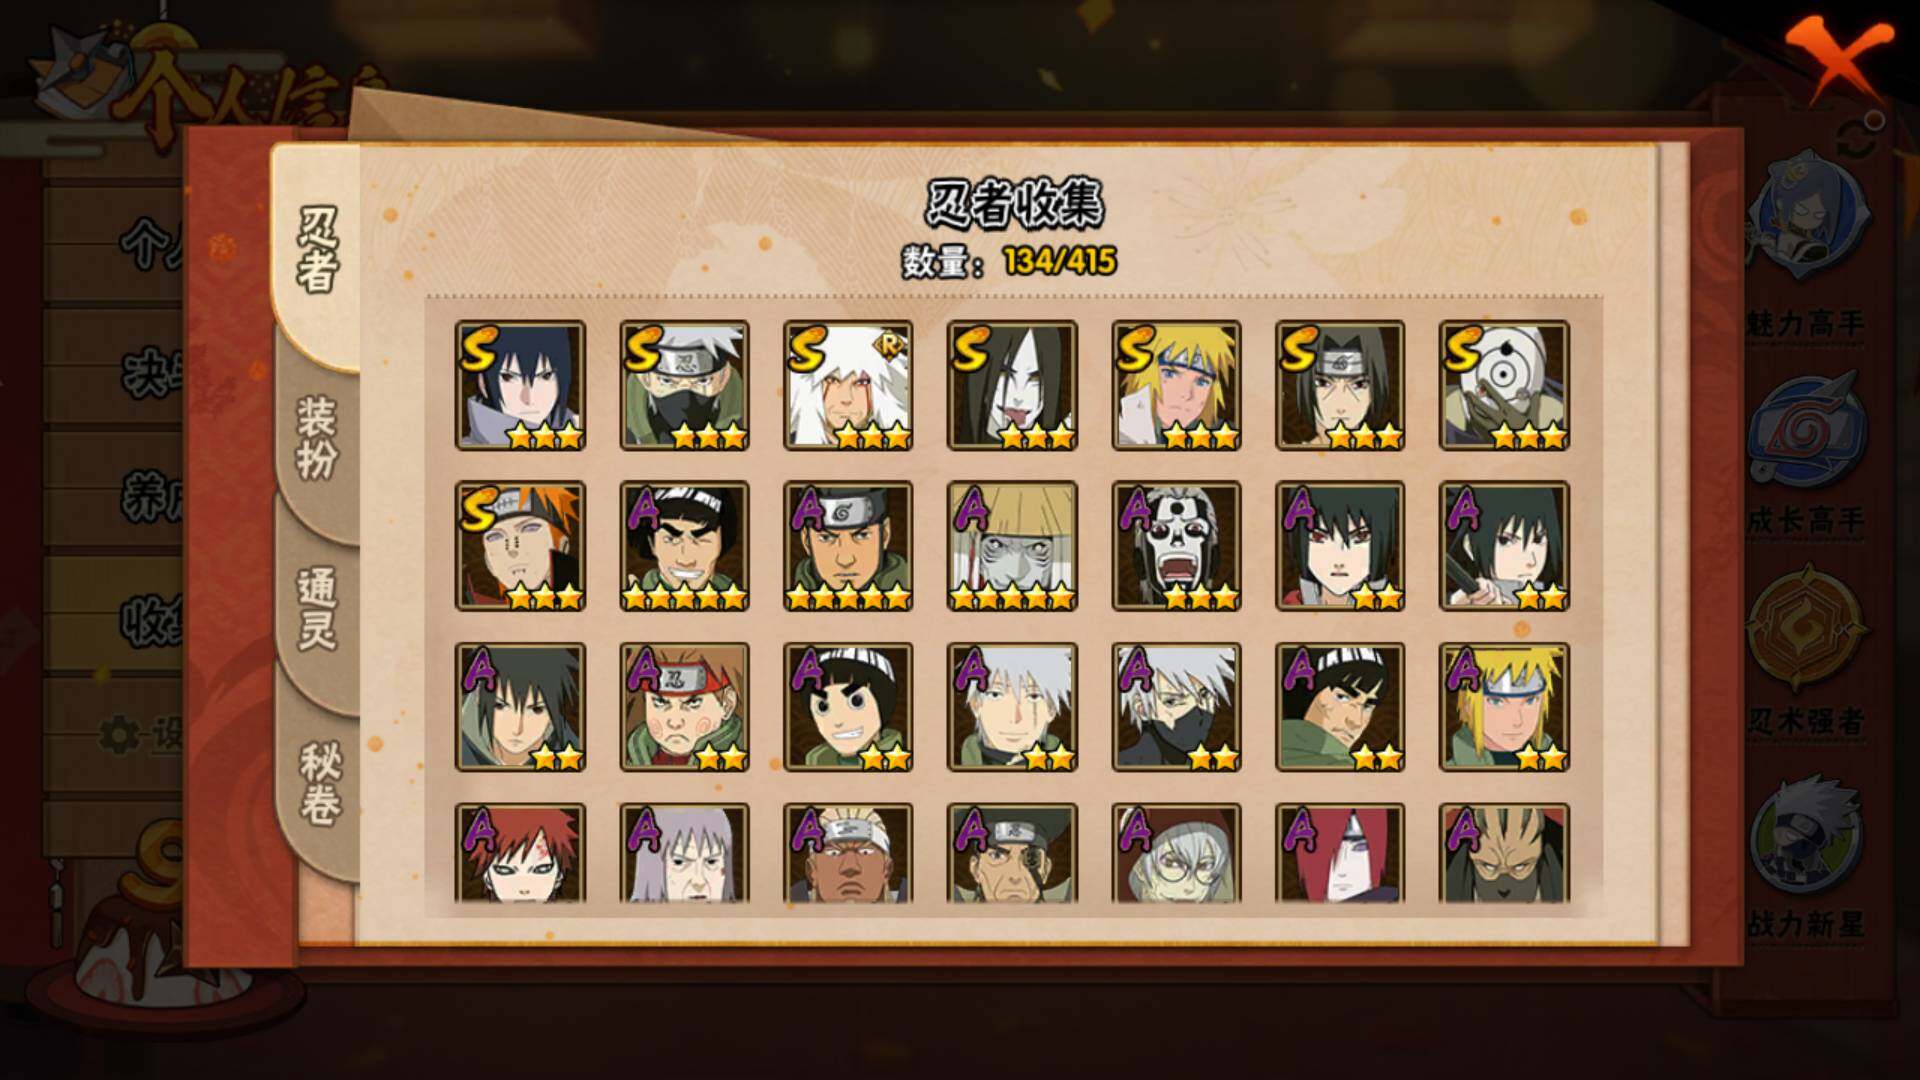1920x1080 pixels.
Task: Pick the red-haired Gaara A-rank portrait
Action: tap(520, 853)
